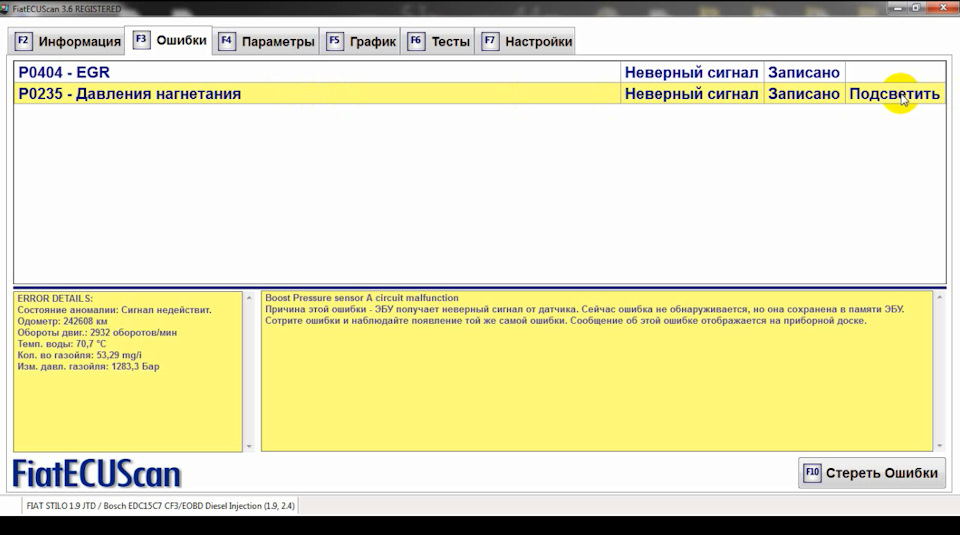Click Записано in the P0404 row
The width and height of the screenshot is (960, 535).
(x=804, y=72)
